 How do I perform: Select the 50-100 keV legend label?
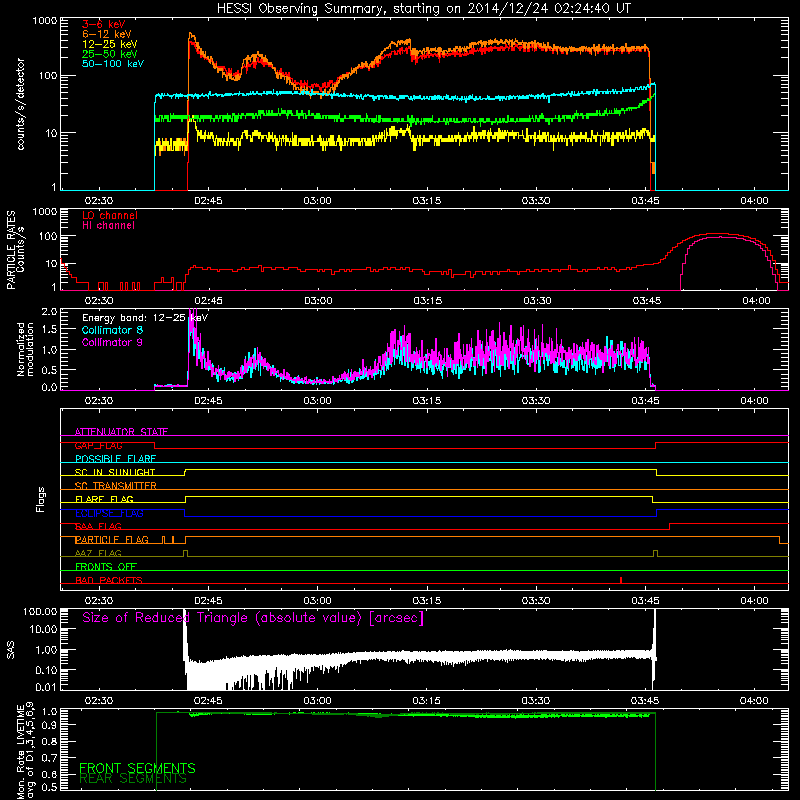click(113, 64)
